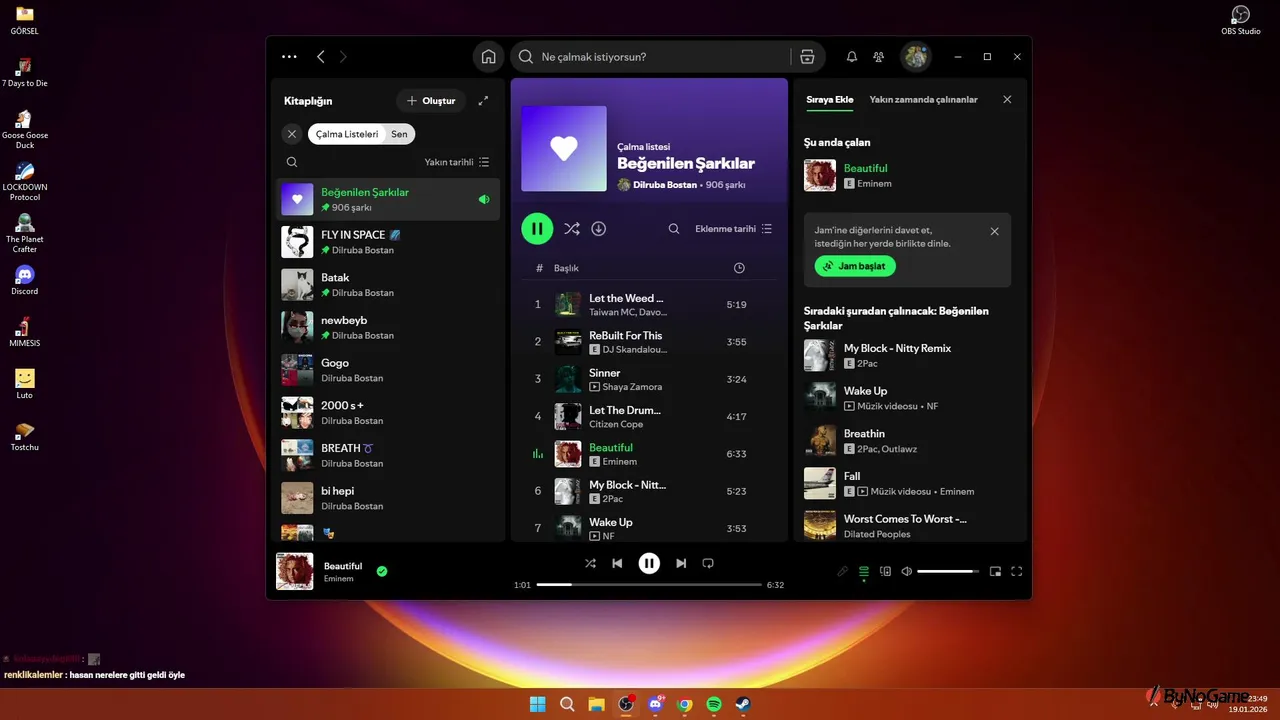Switch to Sıraya Ekle tab
This screenshot has height=720, width=1280.
coord(830,100)
